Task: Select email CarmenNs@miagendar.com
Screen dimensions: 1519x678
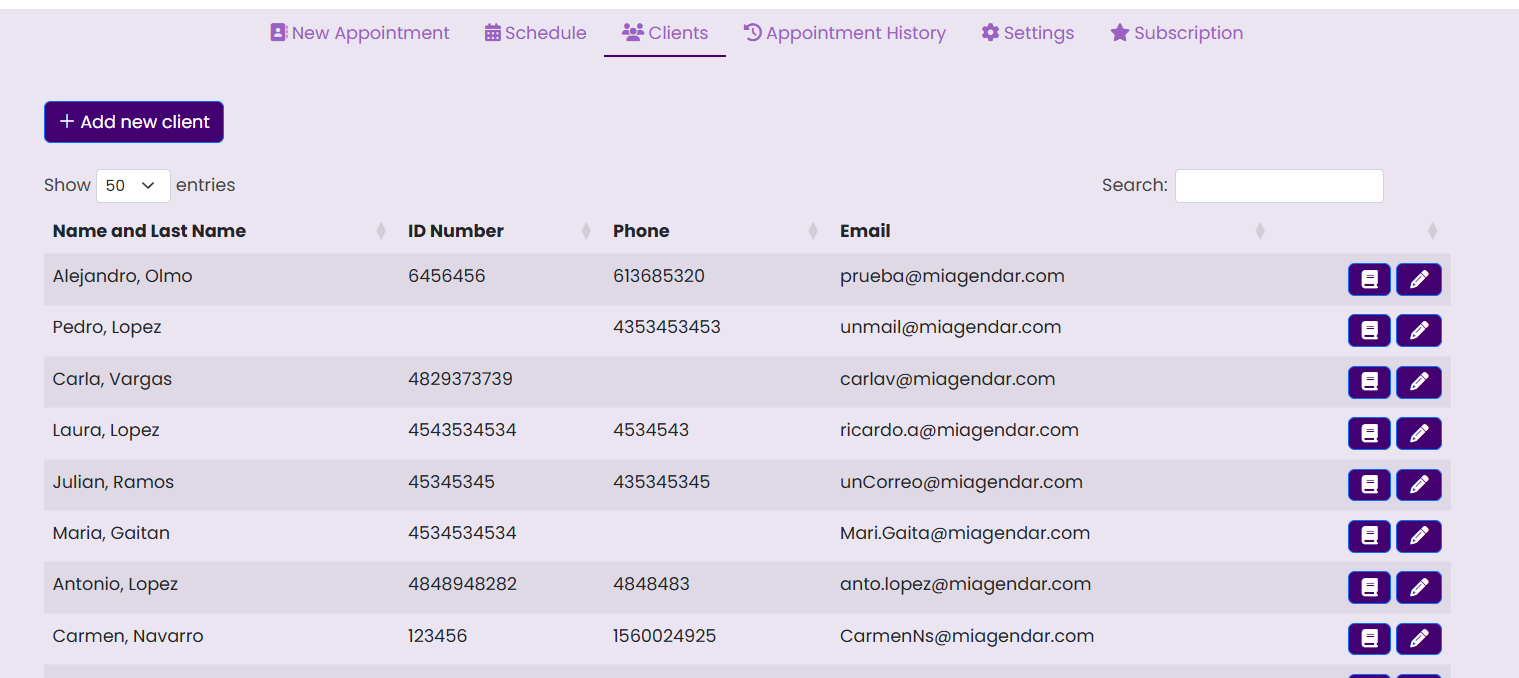Action: 967,636
